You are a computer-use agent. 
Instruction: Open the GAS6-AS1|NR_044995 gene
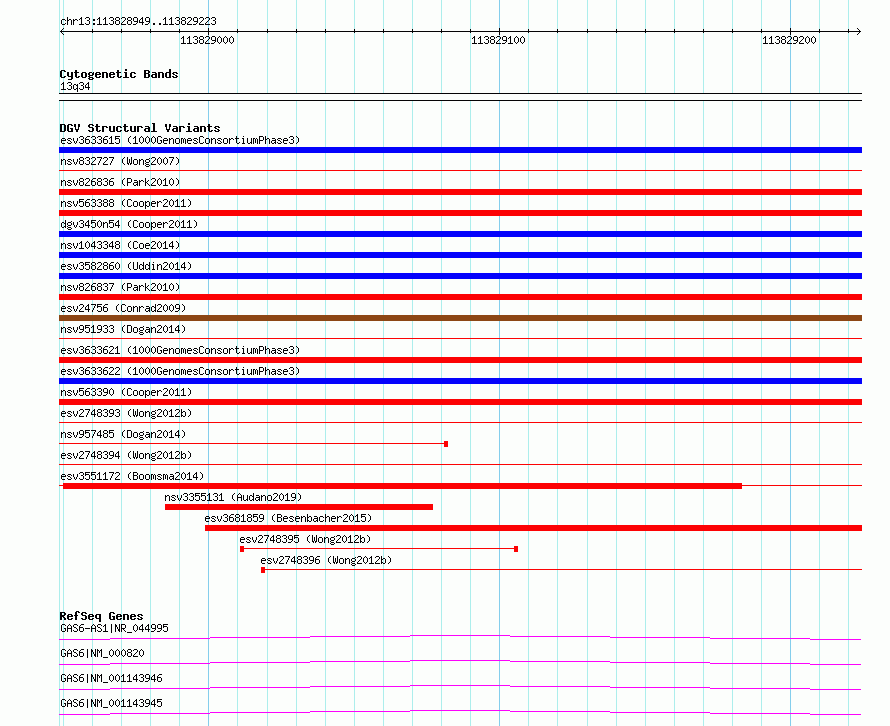pos(114,628)
